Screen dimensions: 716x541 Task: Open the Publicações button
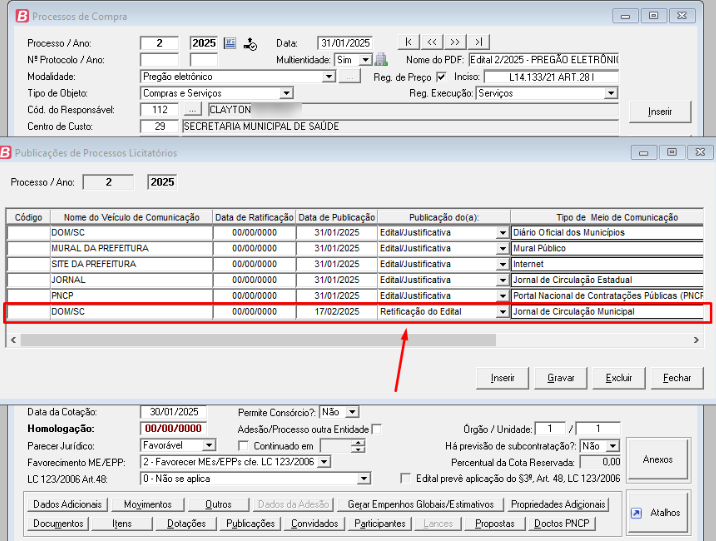[x=250, y=524]
